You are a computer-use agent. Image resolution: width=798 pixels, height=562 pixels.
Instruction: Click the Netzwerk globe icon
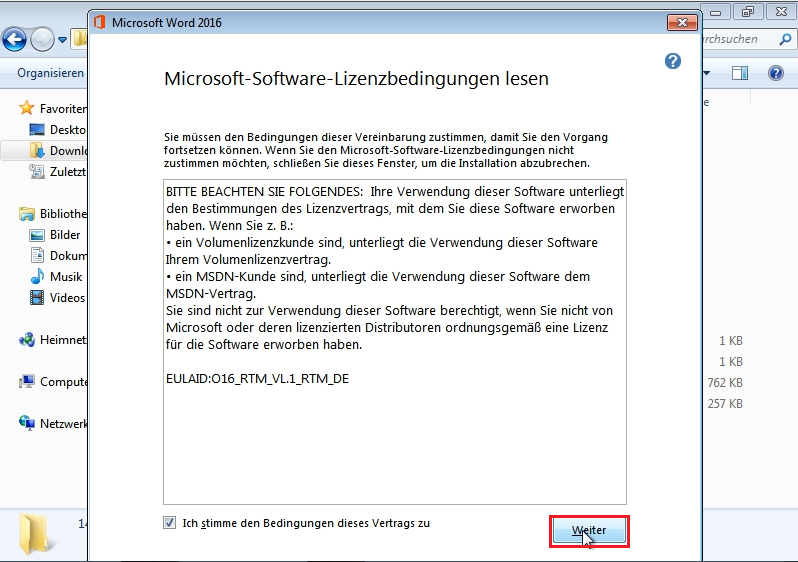(x=26, y=423)
